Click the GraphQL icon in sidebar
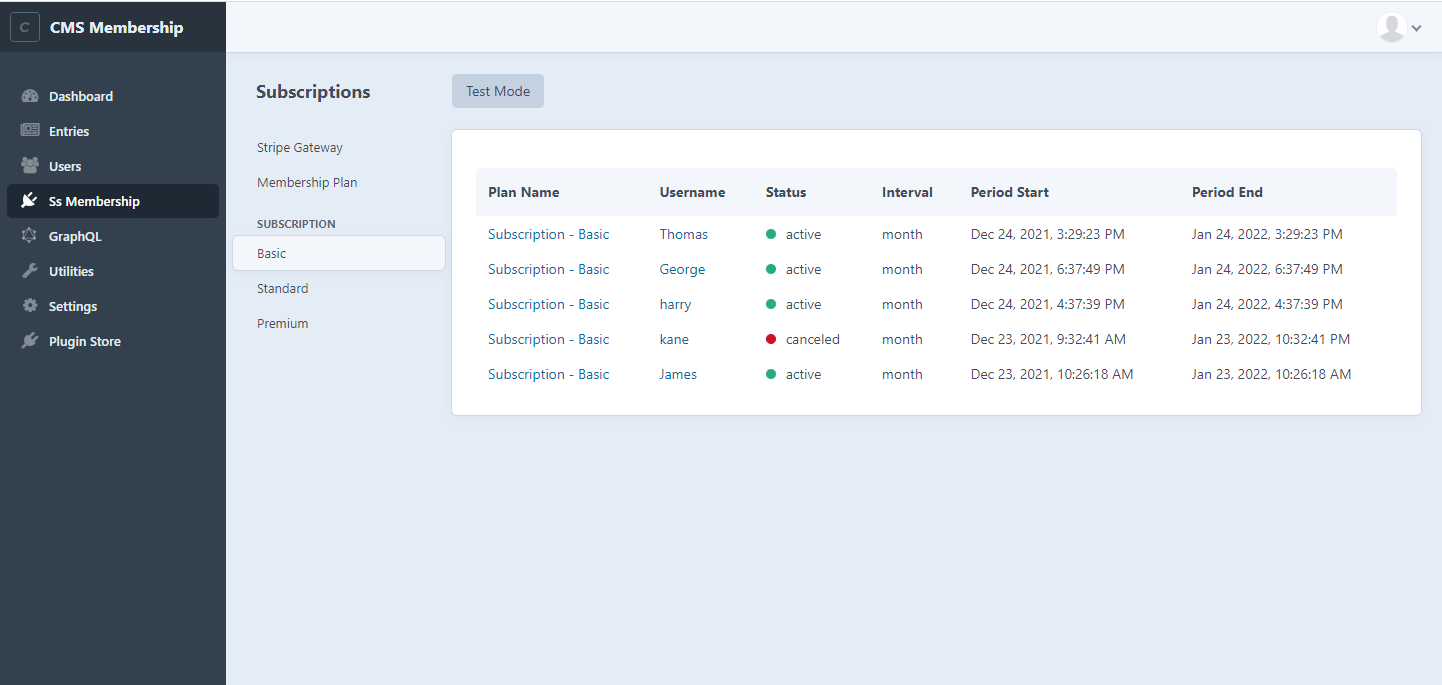 click(x=30, y=236)
